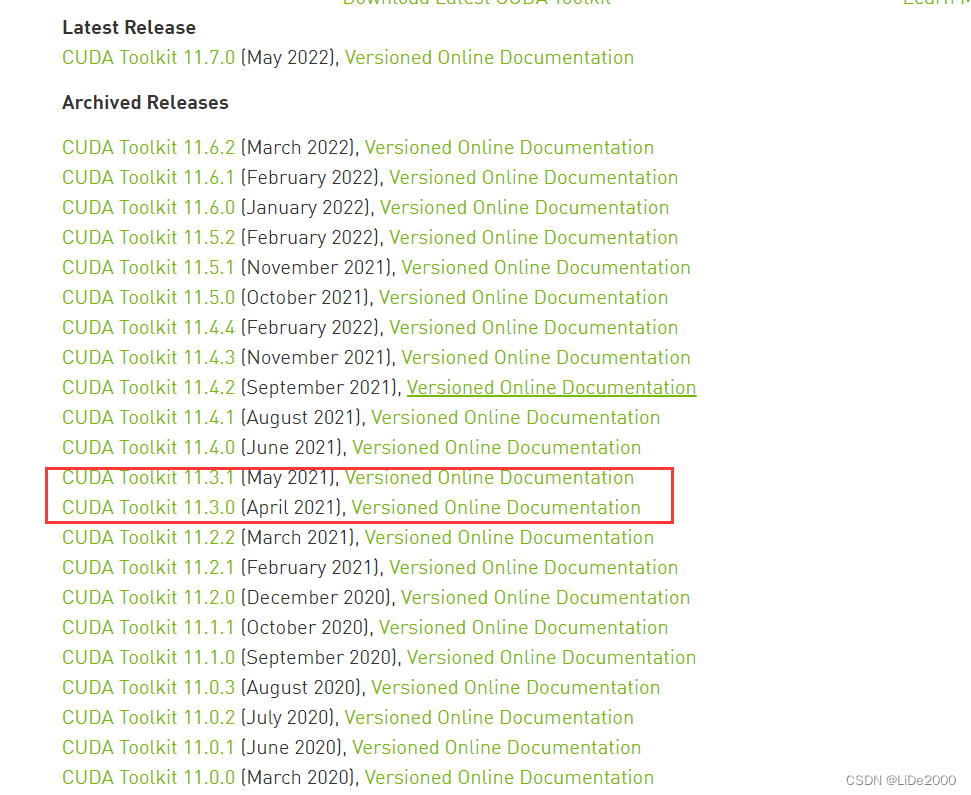This screenshot has height=795, width=971.
Task: Open CUDA Toolkit 11.1.1 link
Action: coord(149,628)
